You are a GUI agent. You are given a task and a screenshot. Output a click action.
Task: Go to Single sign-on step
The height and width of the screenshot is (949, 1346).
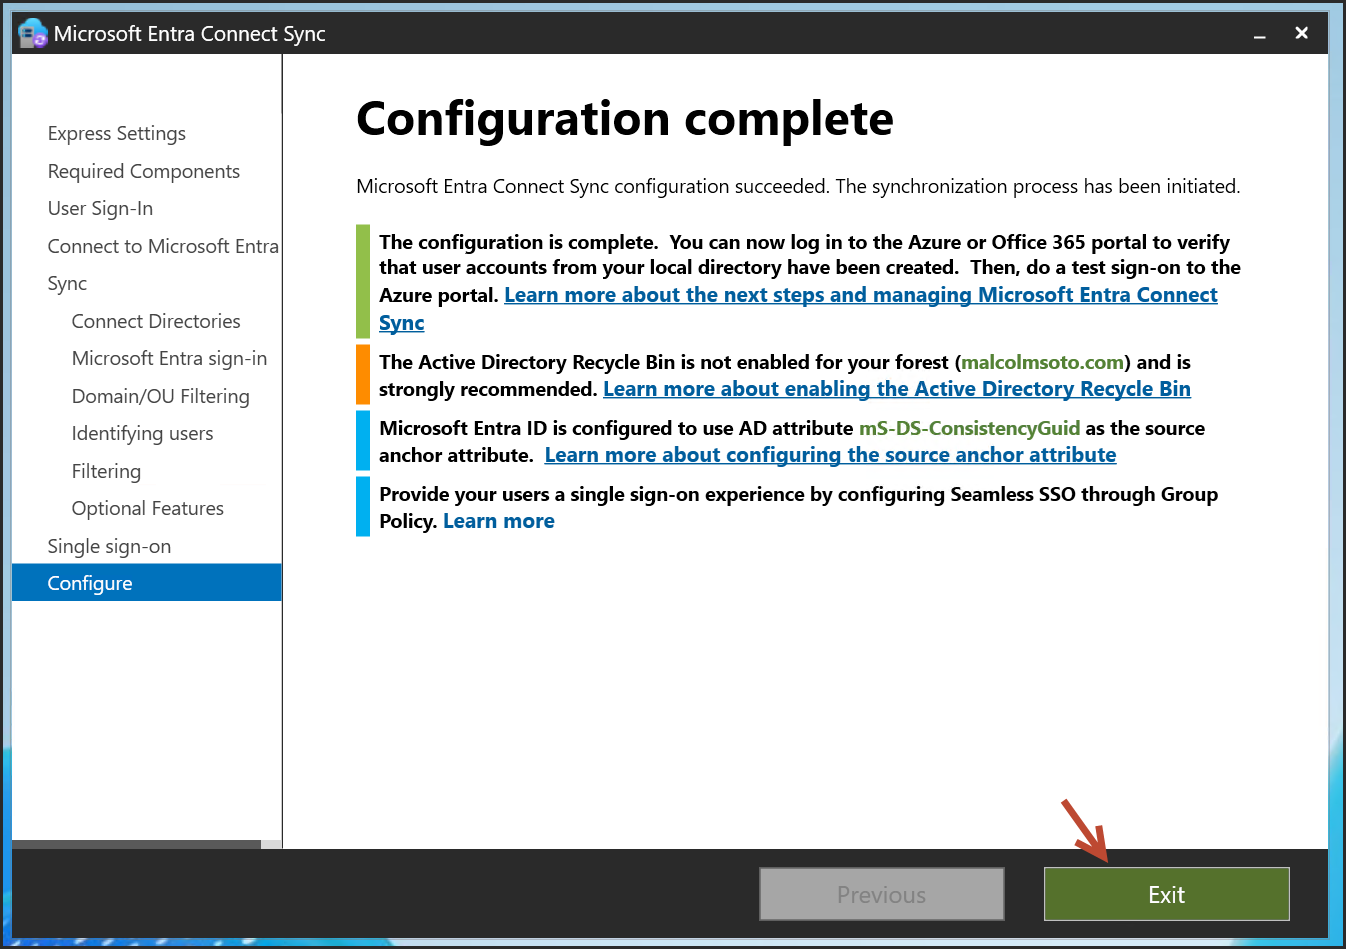tap(109, 546)
